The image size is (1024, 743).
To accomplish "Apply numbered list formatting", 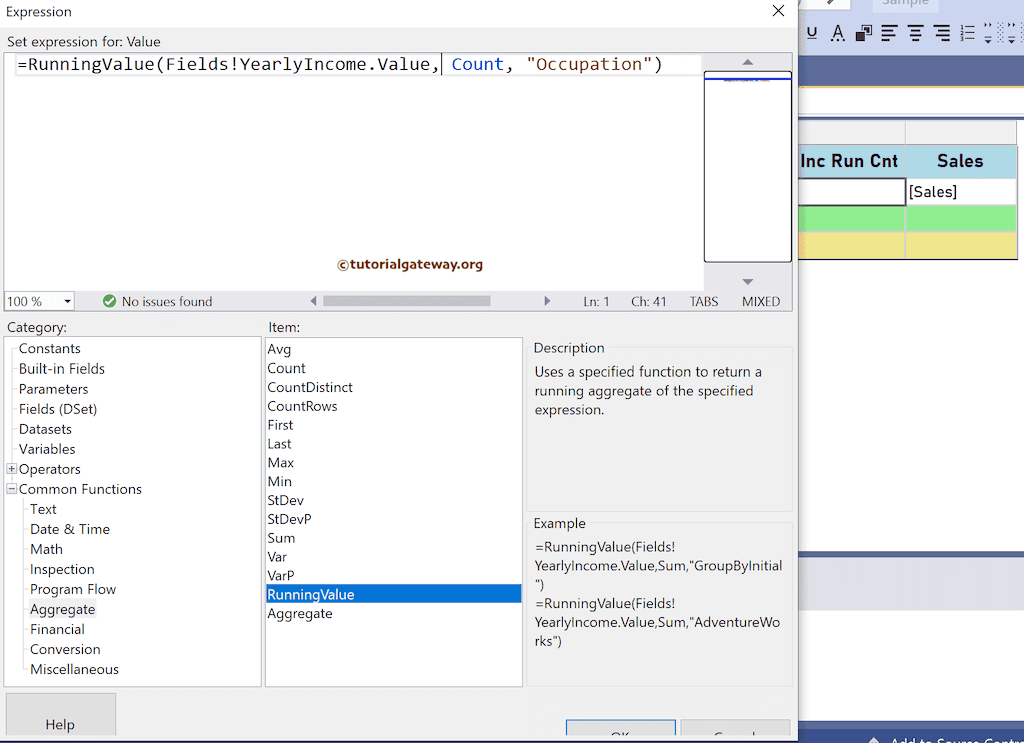I will click(967, 33).
